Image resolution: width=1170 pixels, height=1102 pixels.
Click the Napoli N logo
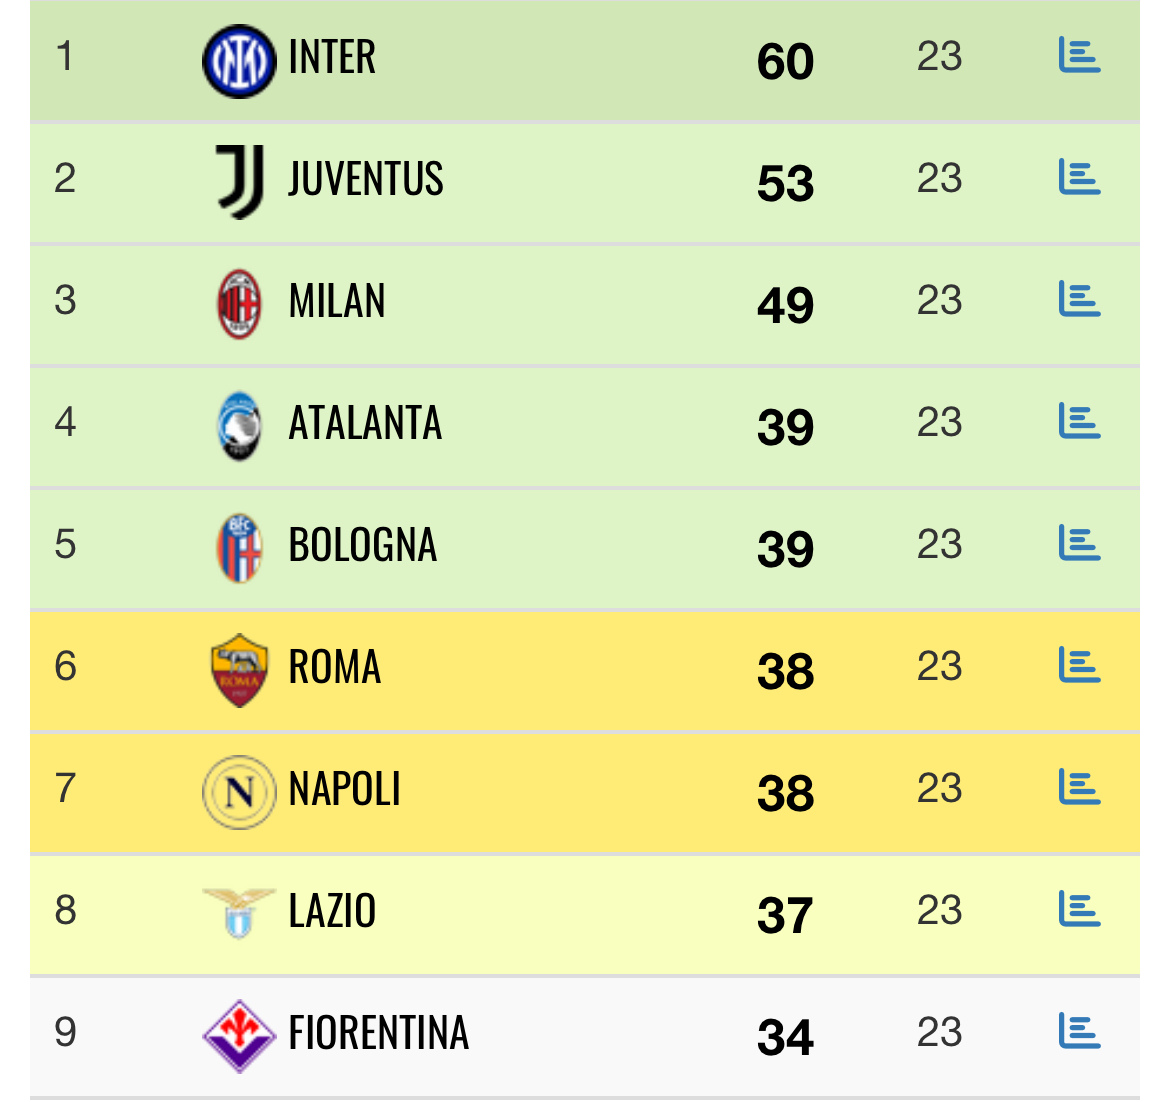click(239, 792)
